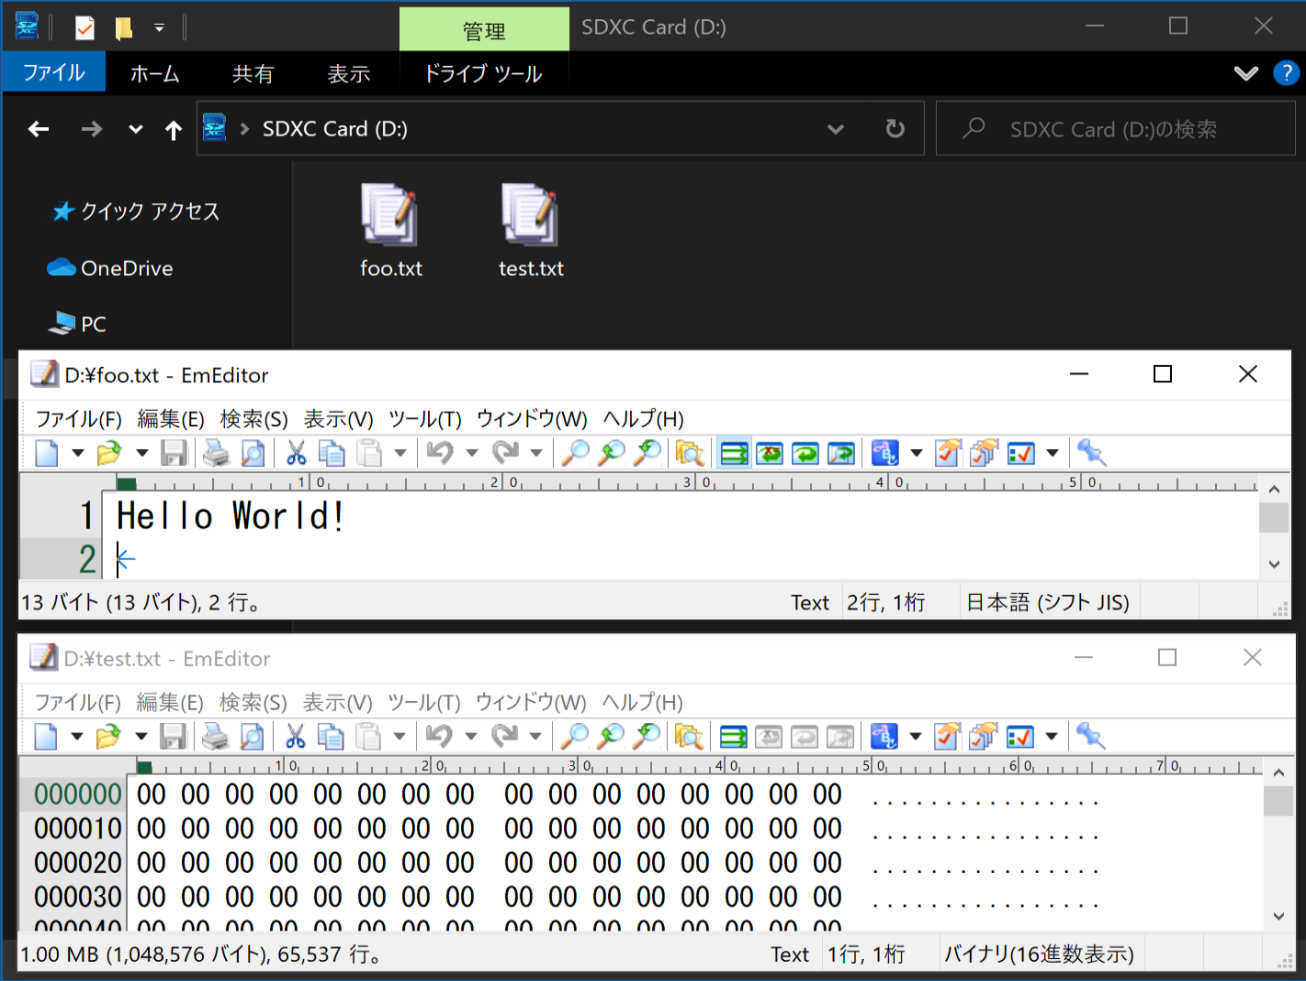The height and width of the screenshot is (981, 1306).
Task: Expand the New file dropdown arrow in foo.txt window
Action: tap(77, 453)
